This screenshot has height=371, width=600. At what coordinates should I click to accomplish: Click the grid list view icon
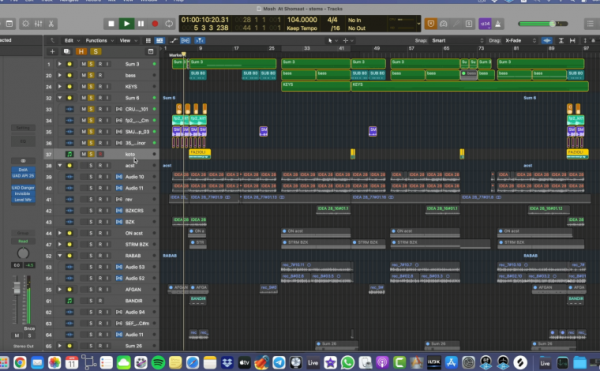point(148,41)
